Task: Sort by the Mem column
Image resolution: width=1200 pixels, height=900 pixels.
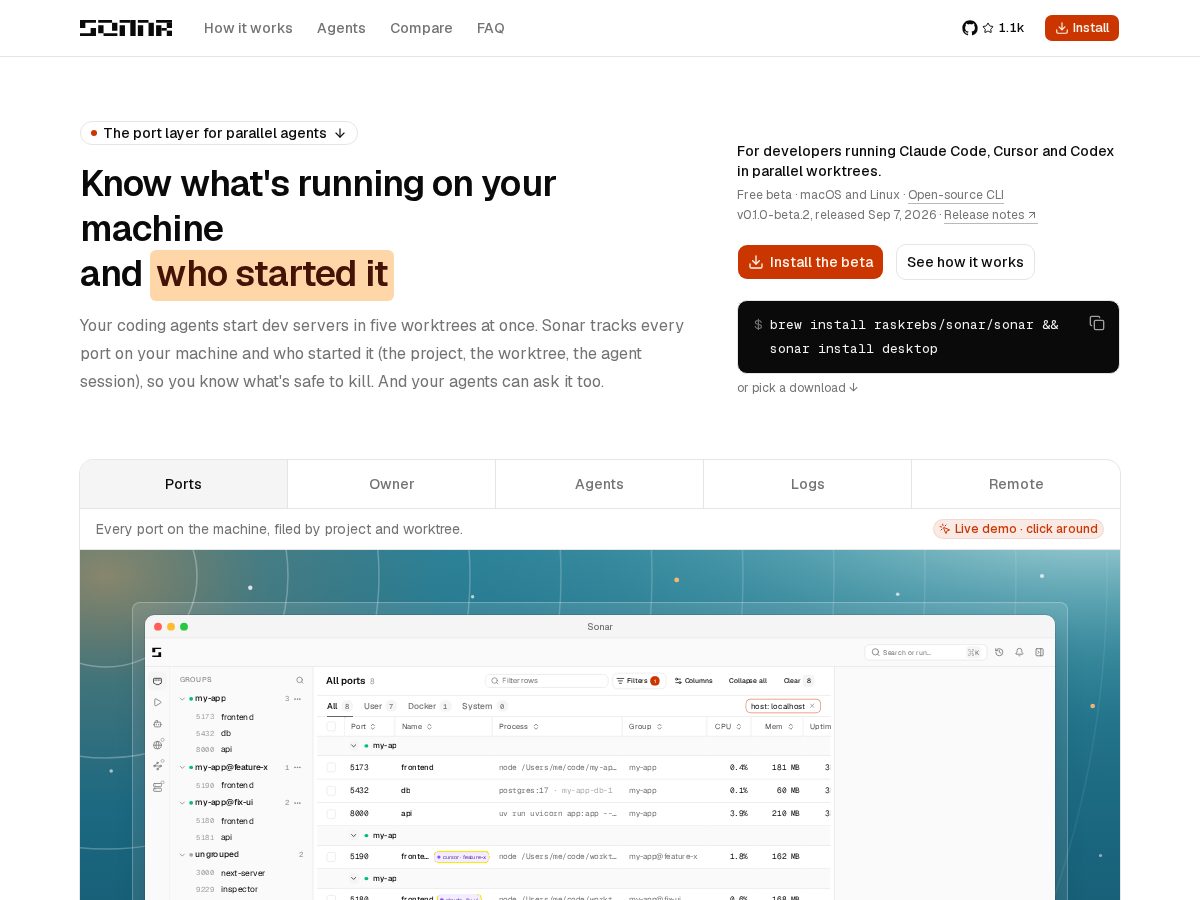Action: tap(778, 726)
